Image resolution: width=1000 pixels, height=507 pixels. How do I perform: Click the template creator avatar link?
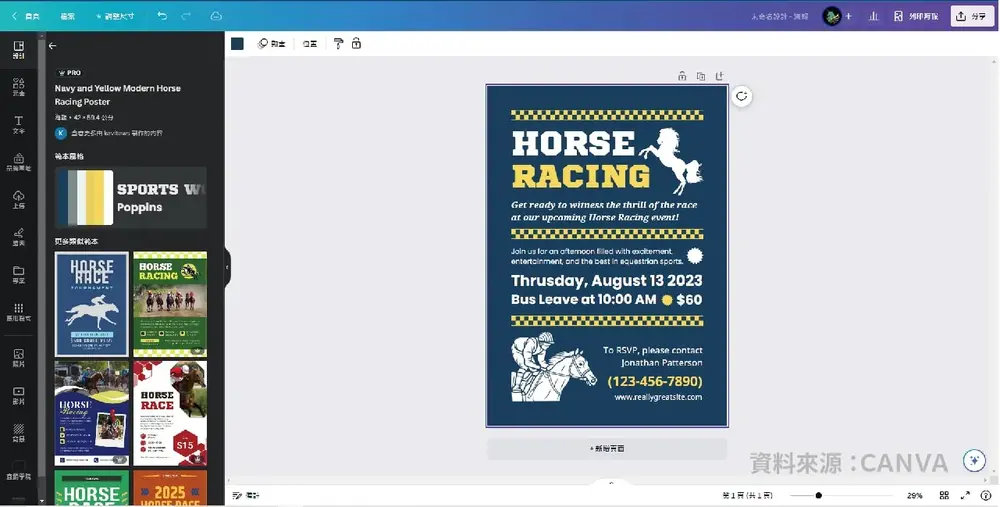point(61,133)
